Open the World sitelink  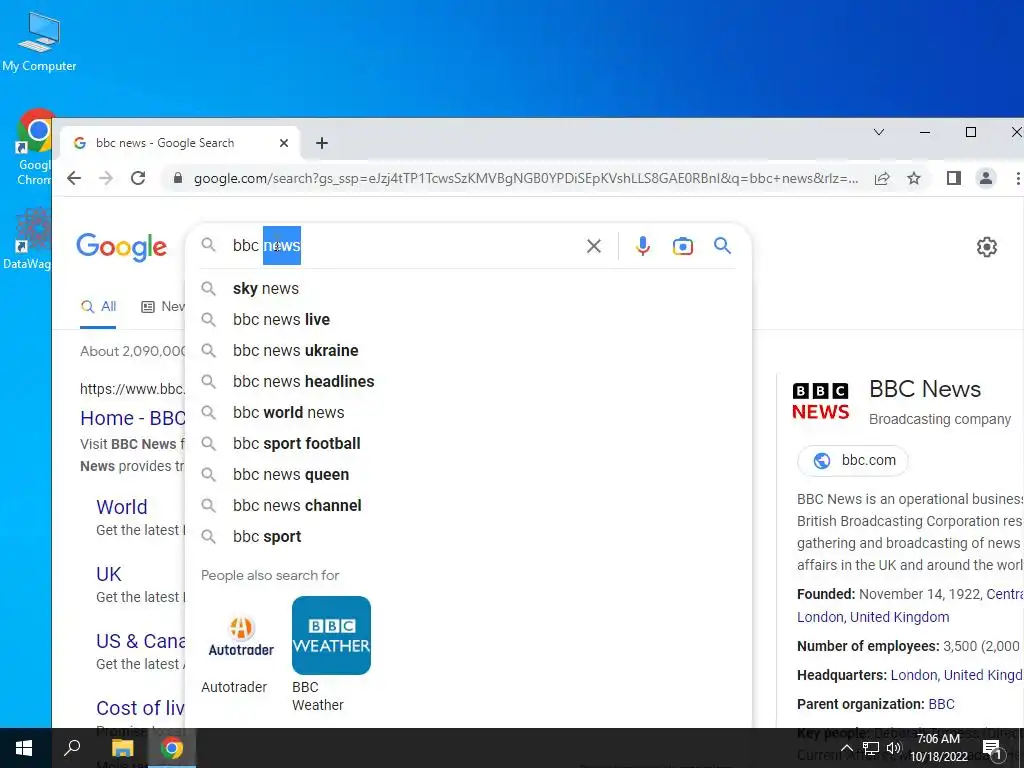(x=121, y=507)
